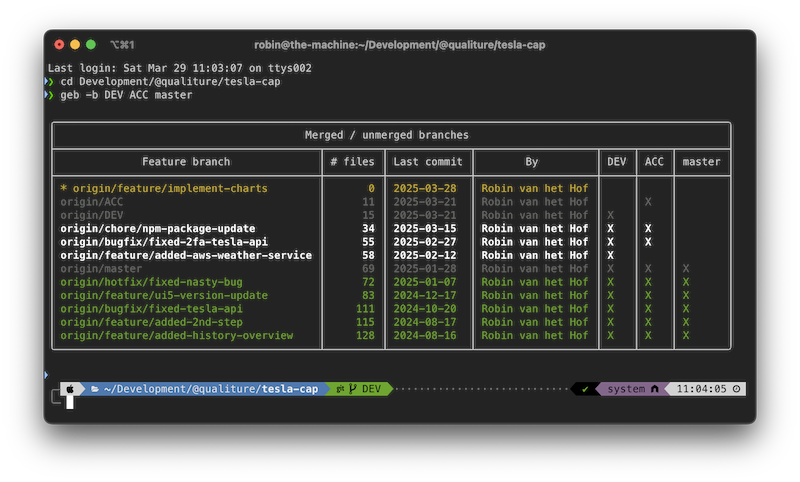800x482 pixels.
Task: Click the date 2025-03-15
Action: click(x=424, y=229)
